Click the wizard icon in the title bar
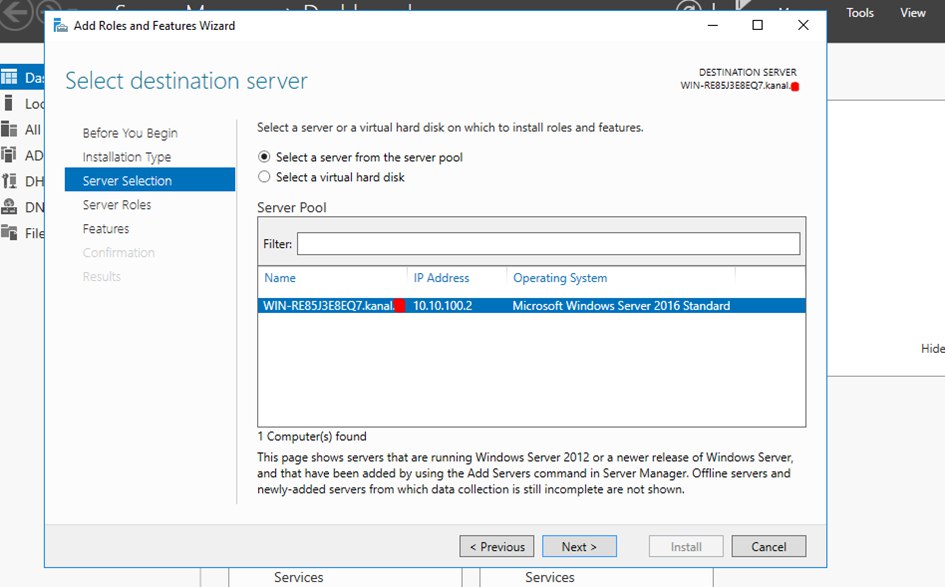 point(60,25)
